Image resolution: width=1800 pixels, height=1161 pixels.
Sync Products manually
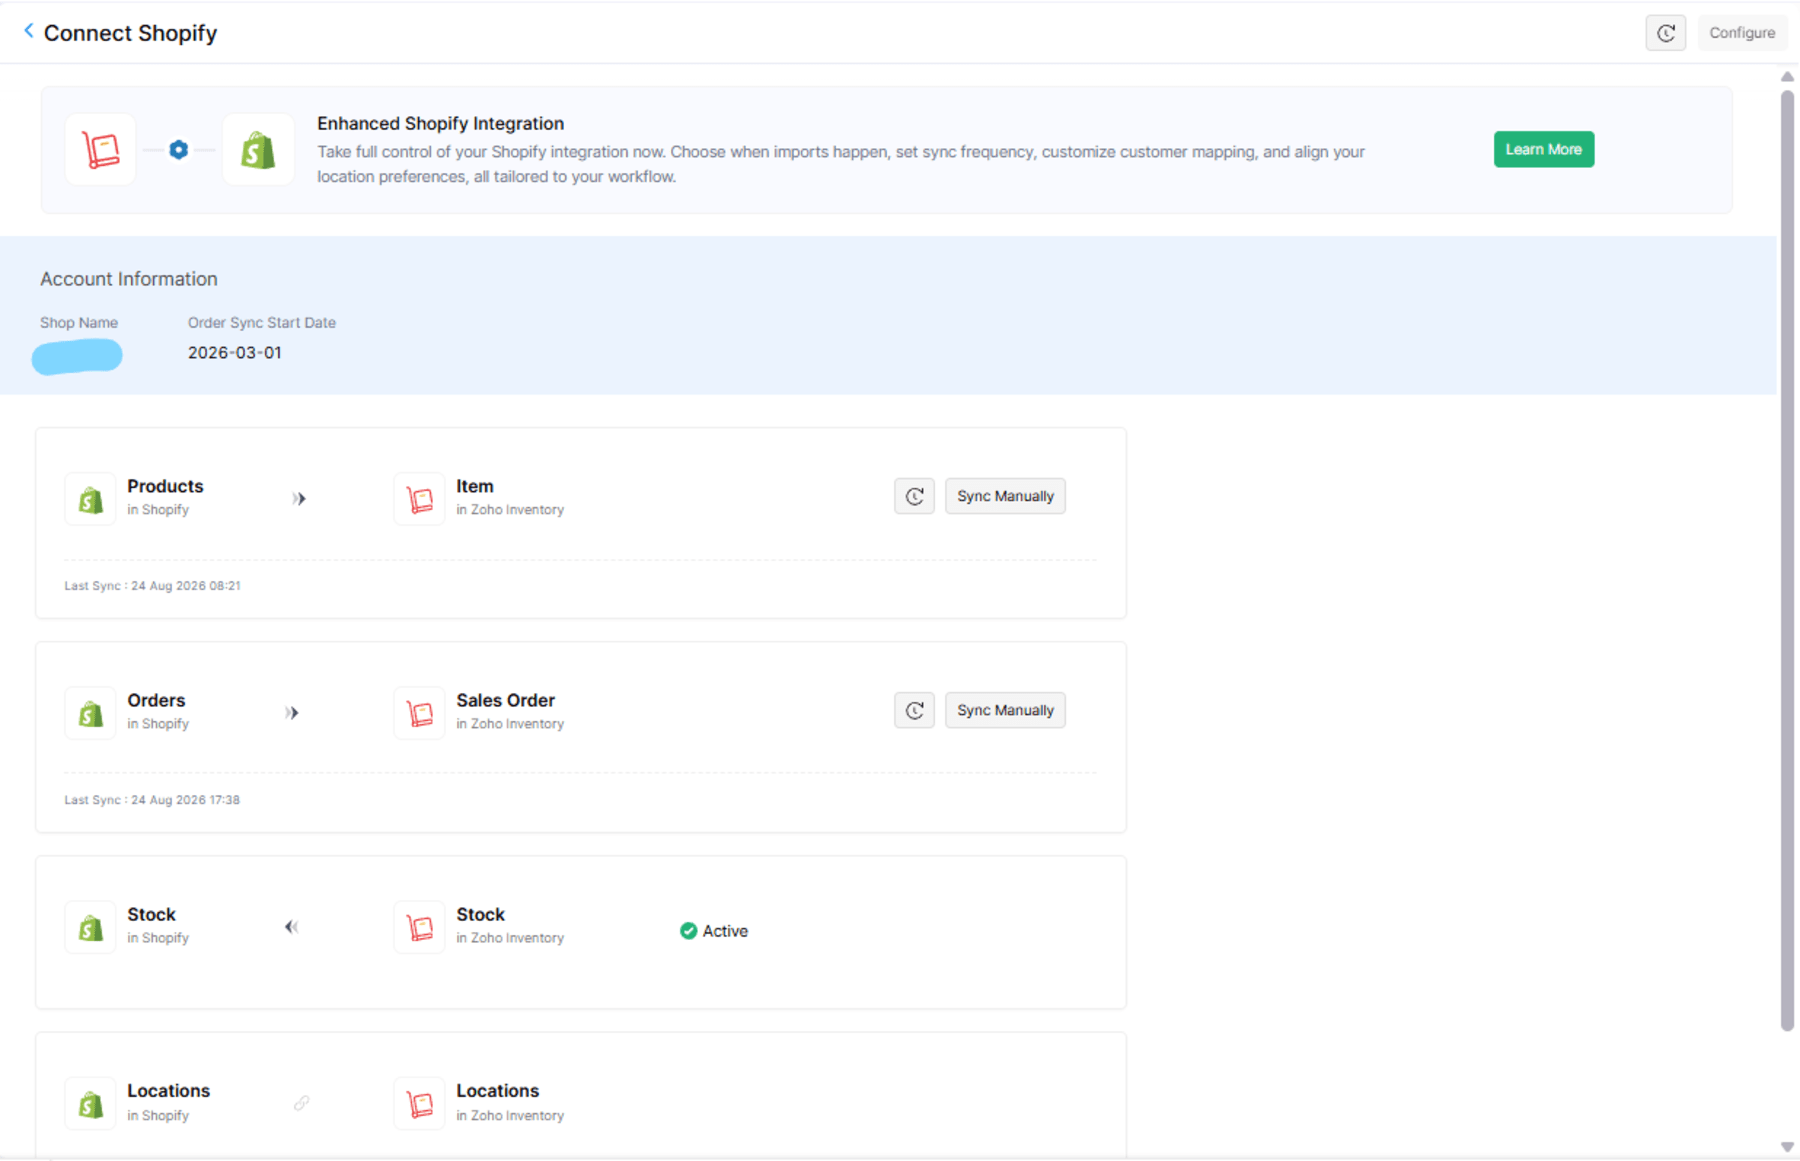1005,496
